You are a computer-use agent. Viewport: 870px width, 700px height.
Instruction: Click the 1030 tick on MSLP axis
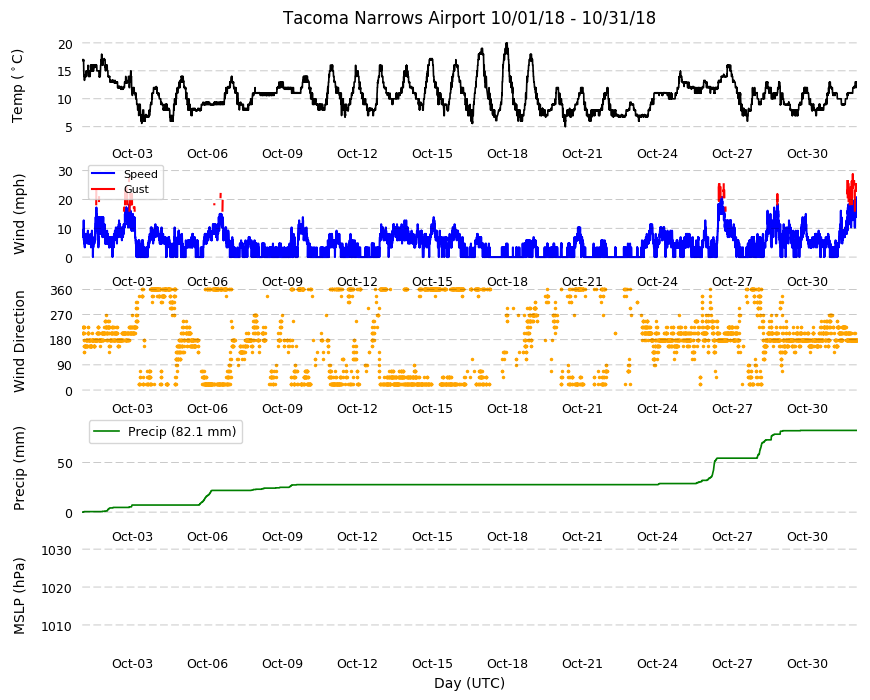click(58, 550)
